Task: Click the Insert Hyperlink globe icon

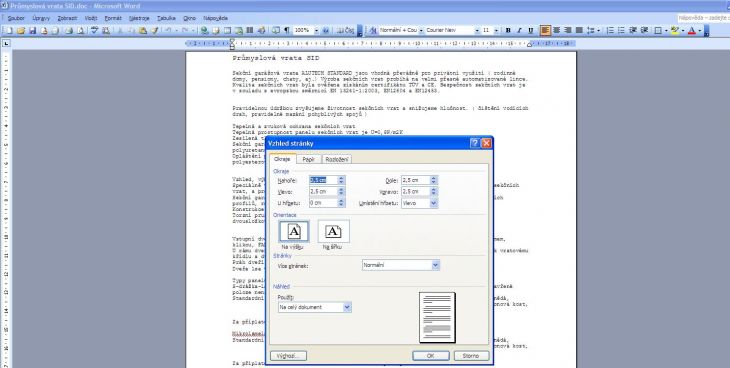Action: (204, 31)
